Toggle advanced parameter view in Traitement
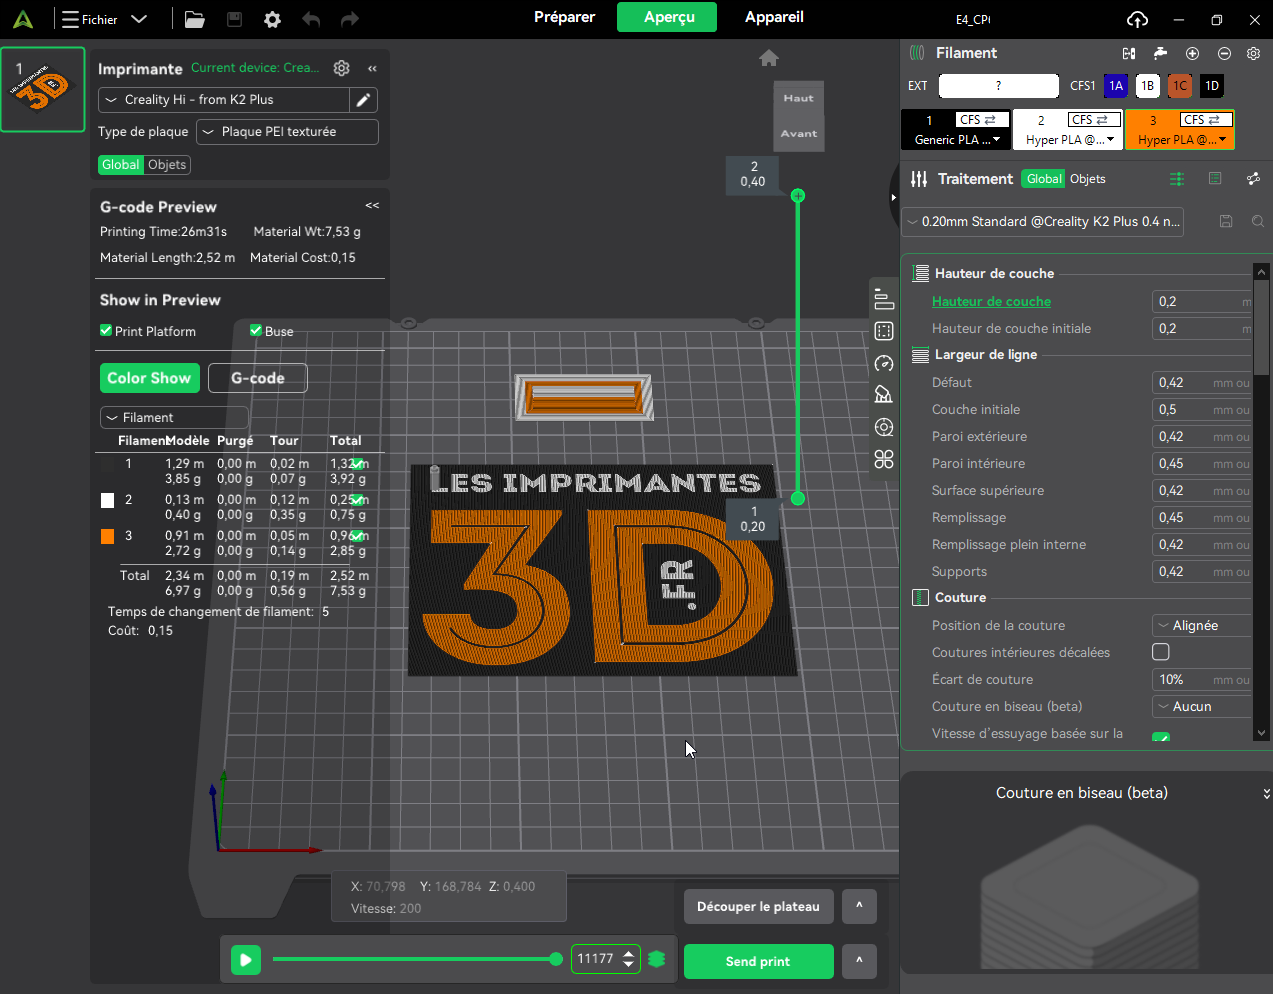The width and height of the screenshot is (1273, 994). [x=1177, y=179]
